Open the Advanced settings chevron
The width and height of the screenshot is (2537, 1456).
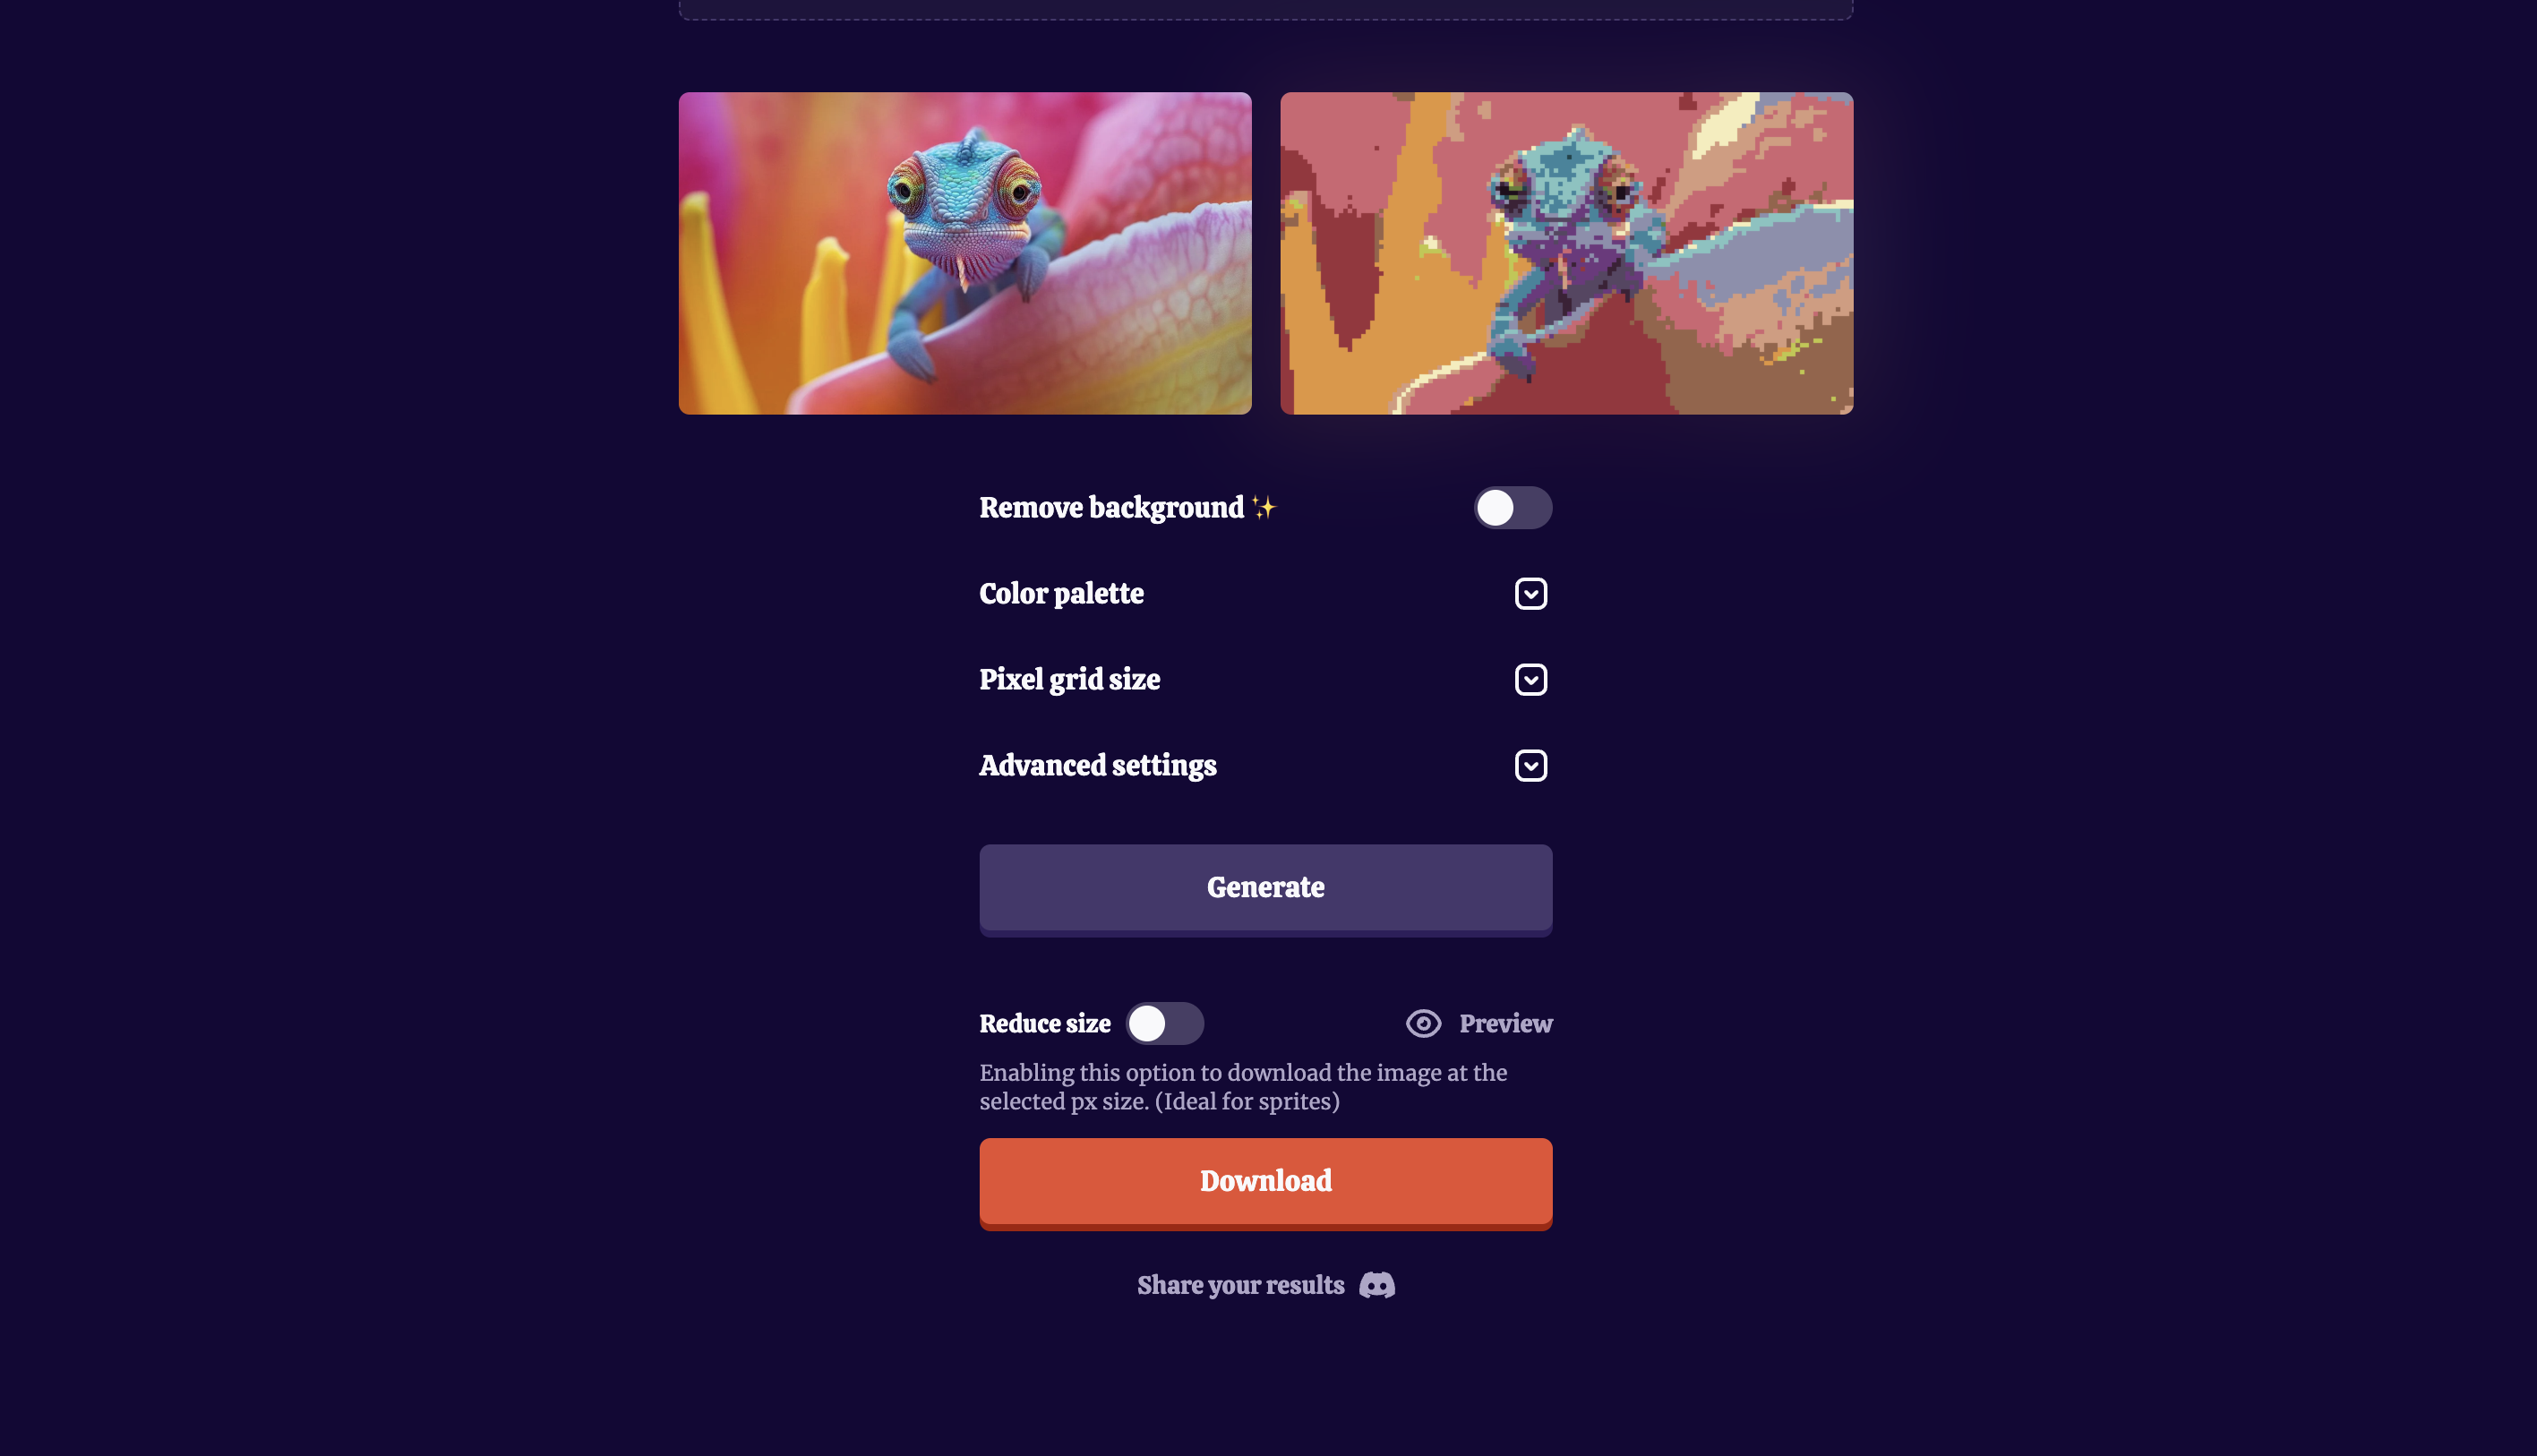point(1530,766)
